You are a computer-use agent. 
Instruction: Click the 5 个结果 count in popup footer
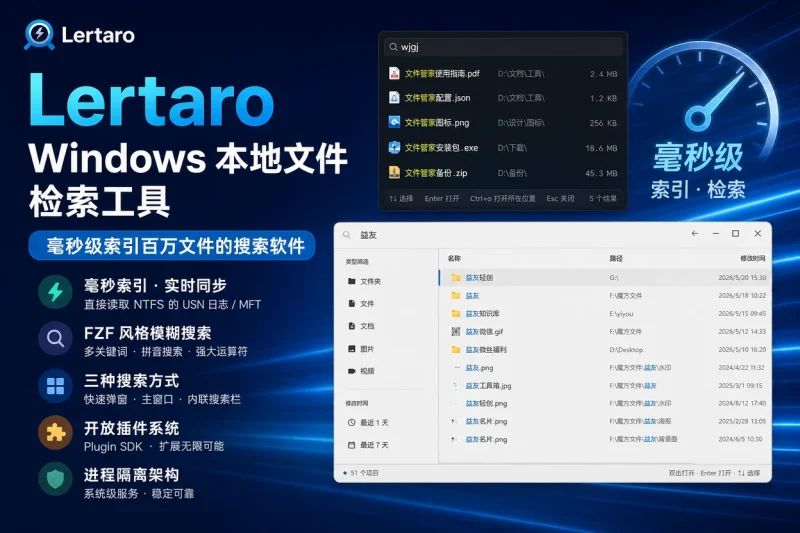coord(603,198)
